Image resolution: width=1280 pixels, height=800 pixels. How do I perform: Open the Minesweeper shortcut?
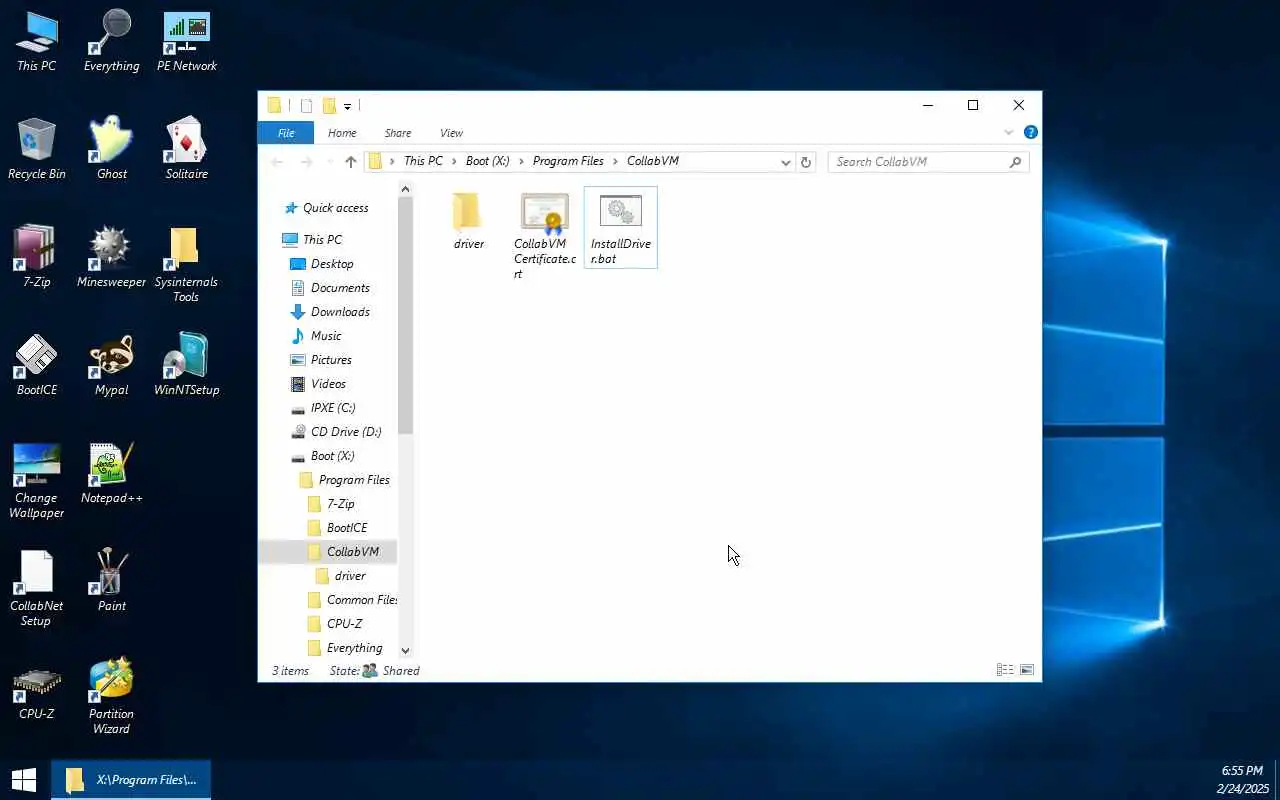[111, 258]
